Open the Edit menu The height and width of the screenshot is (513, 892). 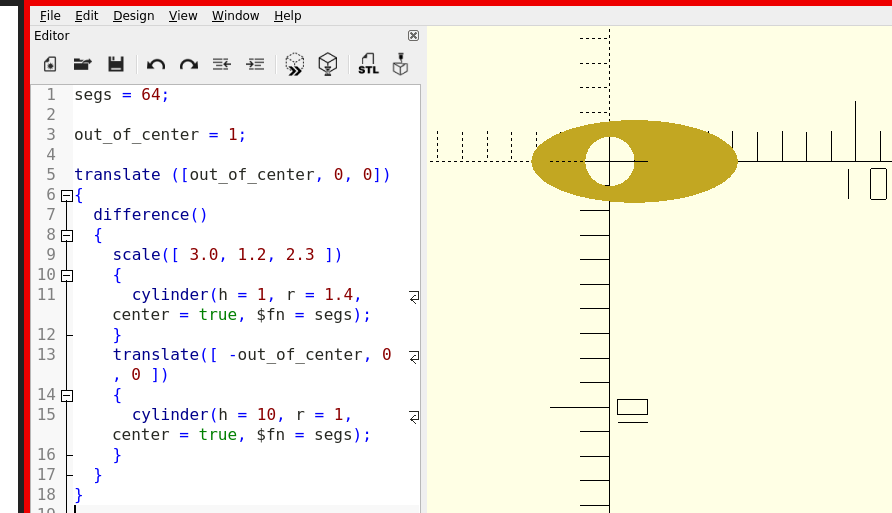[86, 16]
